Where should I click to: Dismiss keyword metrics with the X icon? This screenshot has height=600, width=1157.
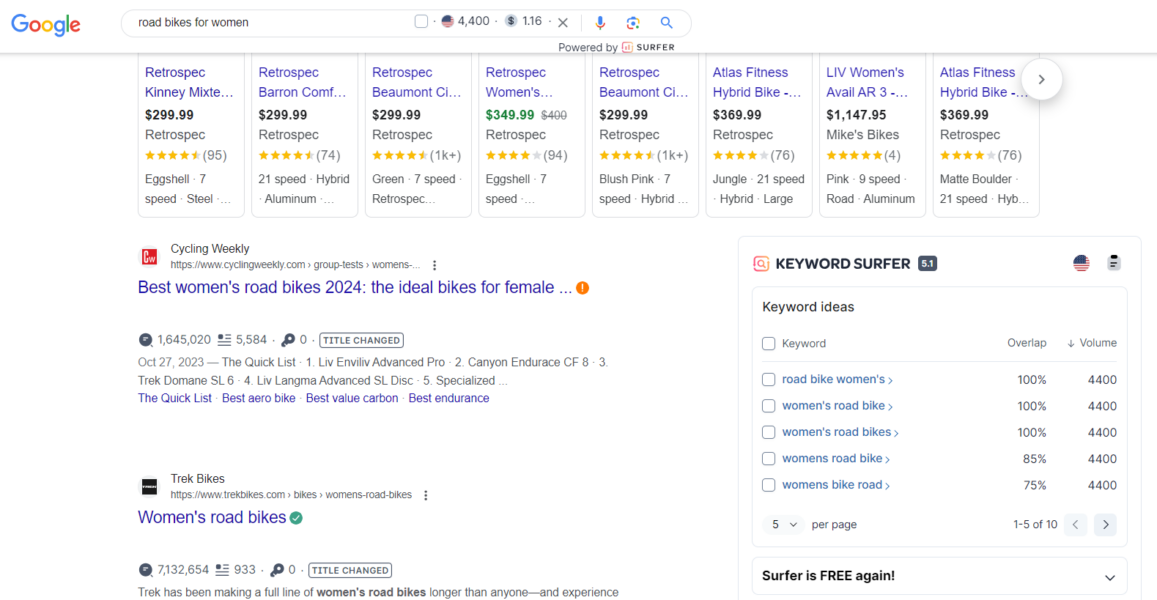click(x=563, y=21)
